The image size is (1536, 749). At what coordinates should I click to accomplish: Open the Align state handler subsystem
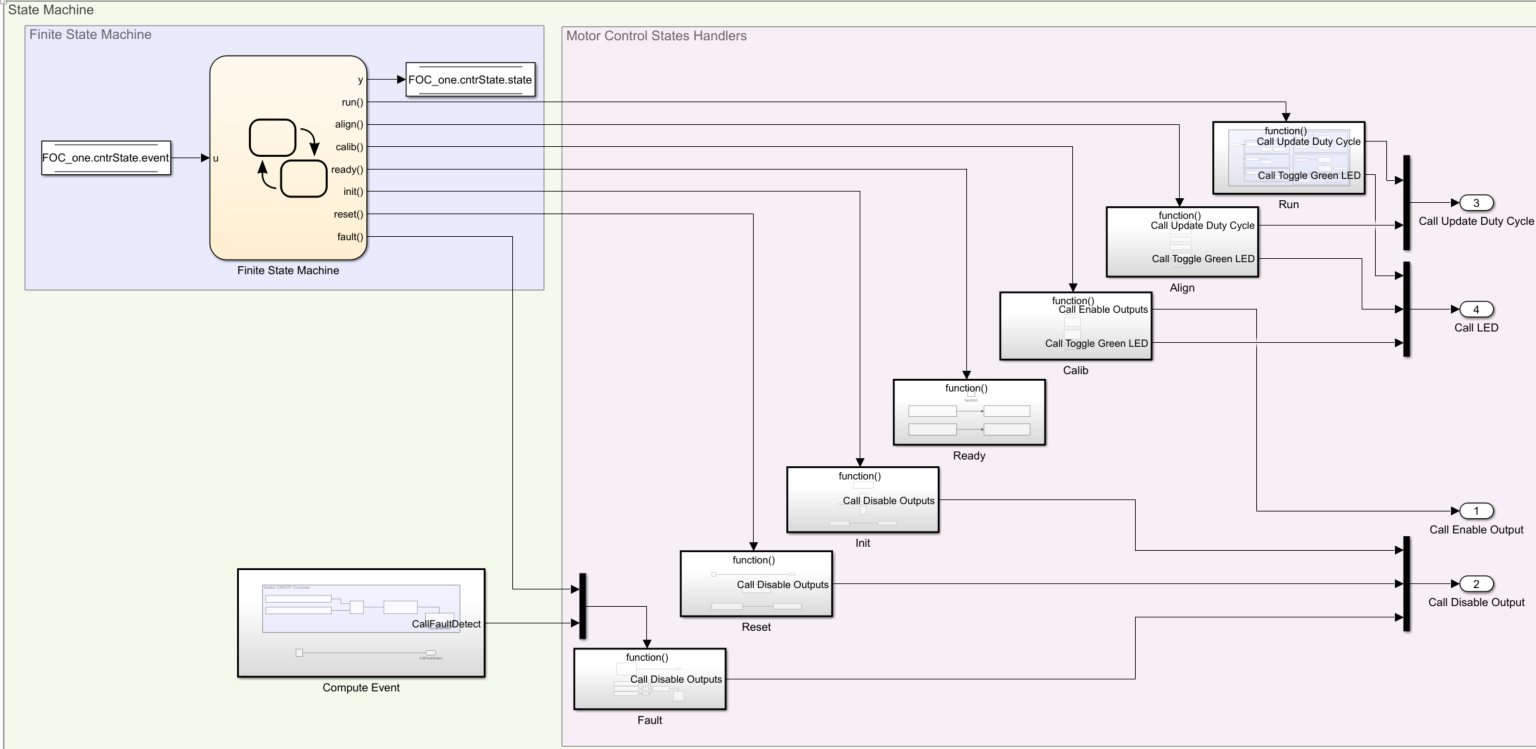tap(1182, 241)
